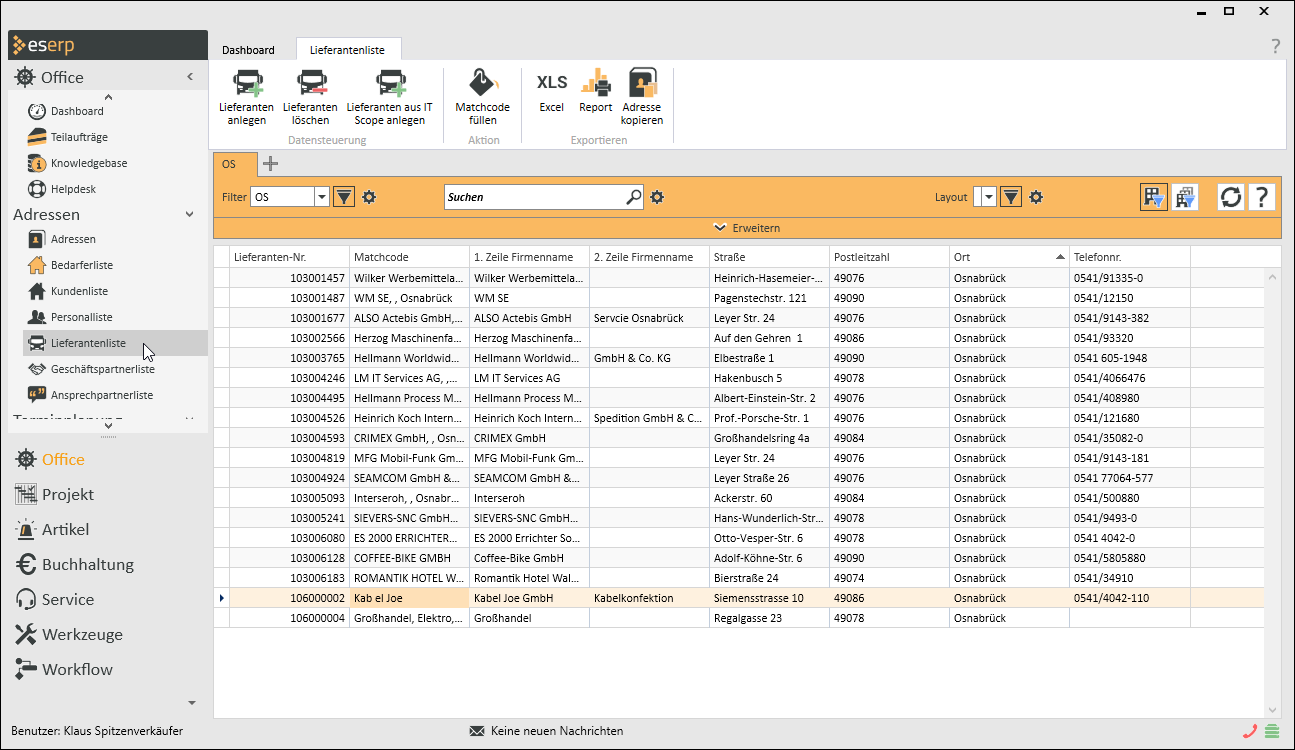Screen dimensions: 1295x750
Task: Select row with Kabel Joe GmbH
Action: [x=740, y=598]
